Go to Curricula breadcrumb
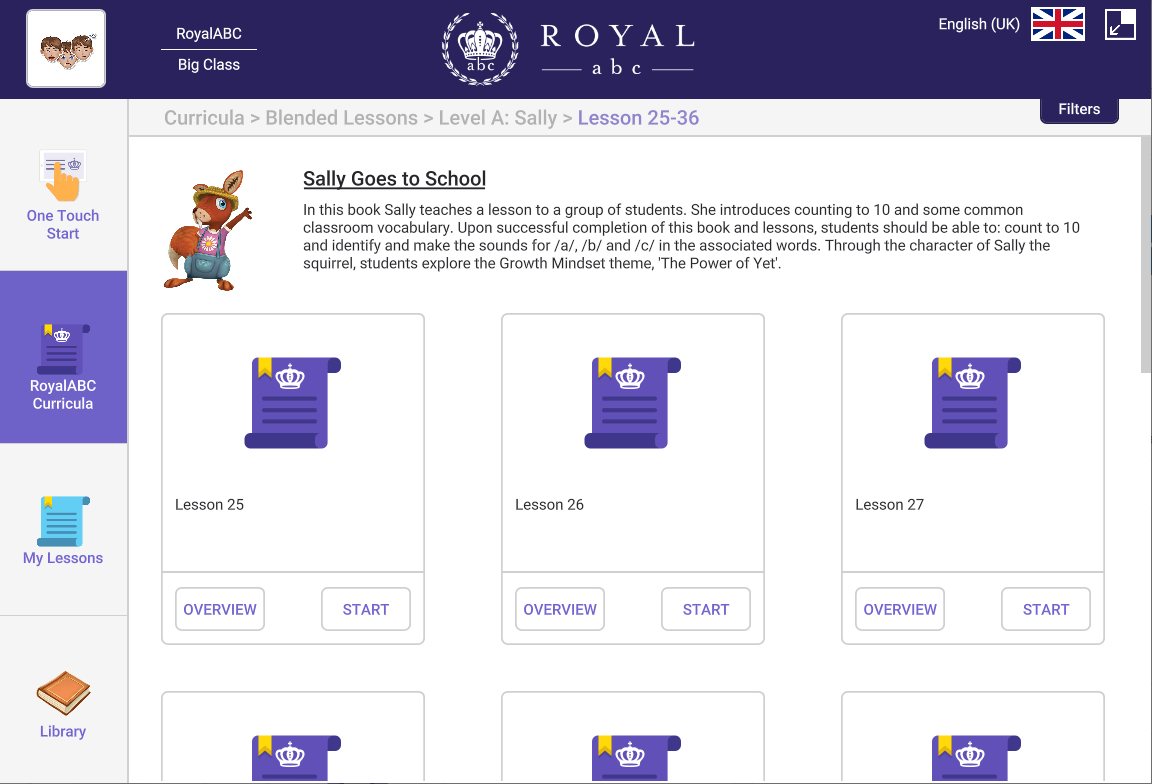 click(x=204, y=118)
